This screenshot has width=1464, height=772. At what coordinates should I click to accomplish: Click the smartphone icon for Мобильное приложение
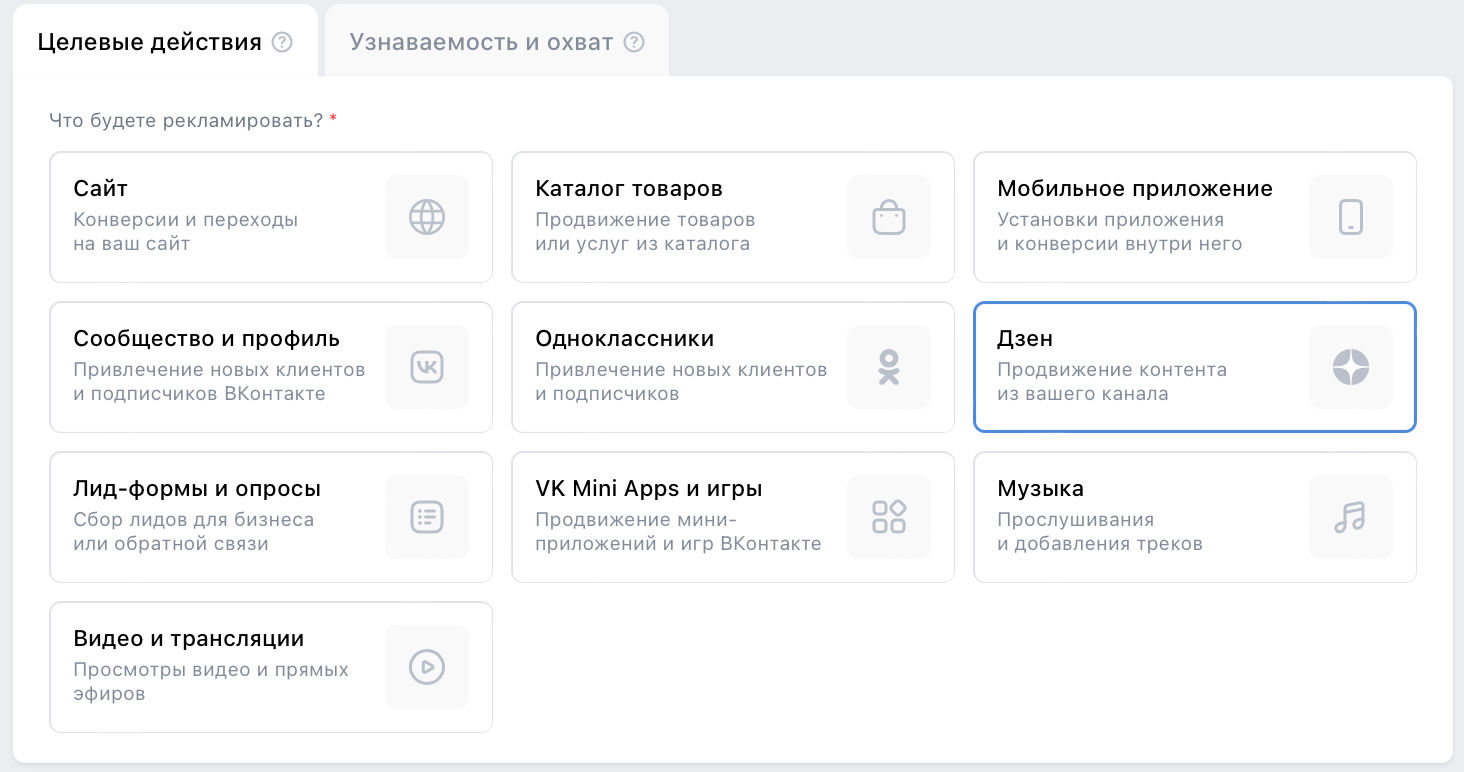(x=1351, y=217)
